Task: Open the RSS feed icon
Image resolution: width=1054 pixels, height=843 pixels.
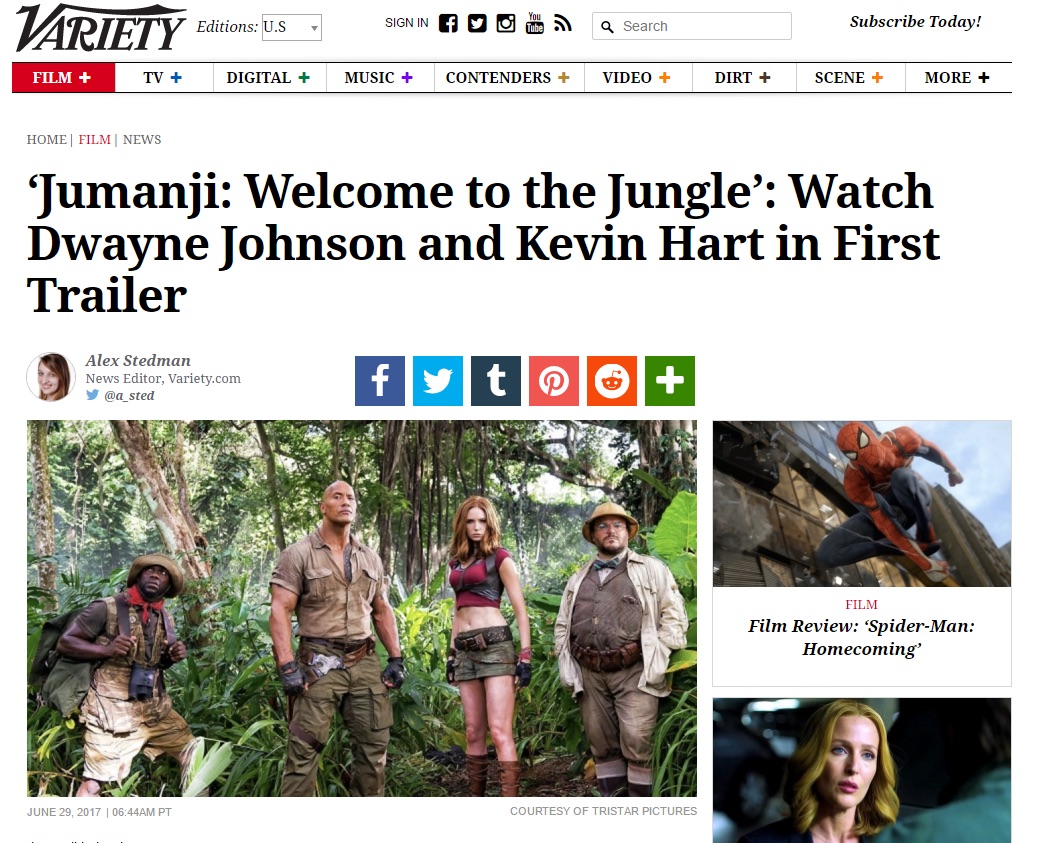Action: click(x=563, y=24)
